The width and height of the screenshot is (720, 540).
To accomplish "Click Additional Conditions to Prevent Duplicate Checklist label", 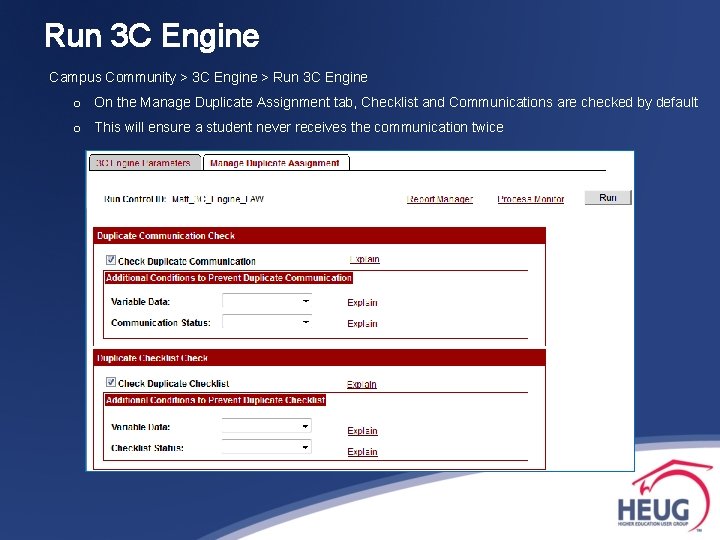I will coord(215,400).
